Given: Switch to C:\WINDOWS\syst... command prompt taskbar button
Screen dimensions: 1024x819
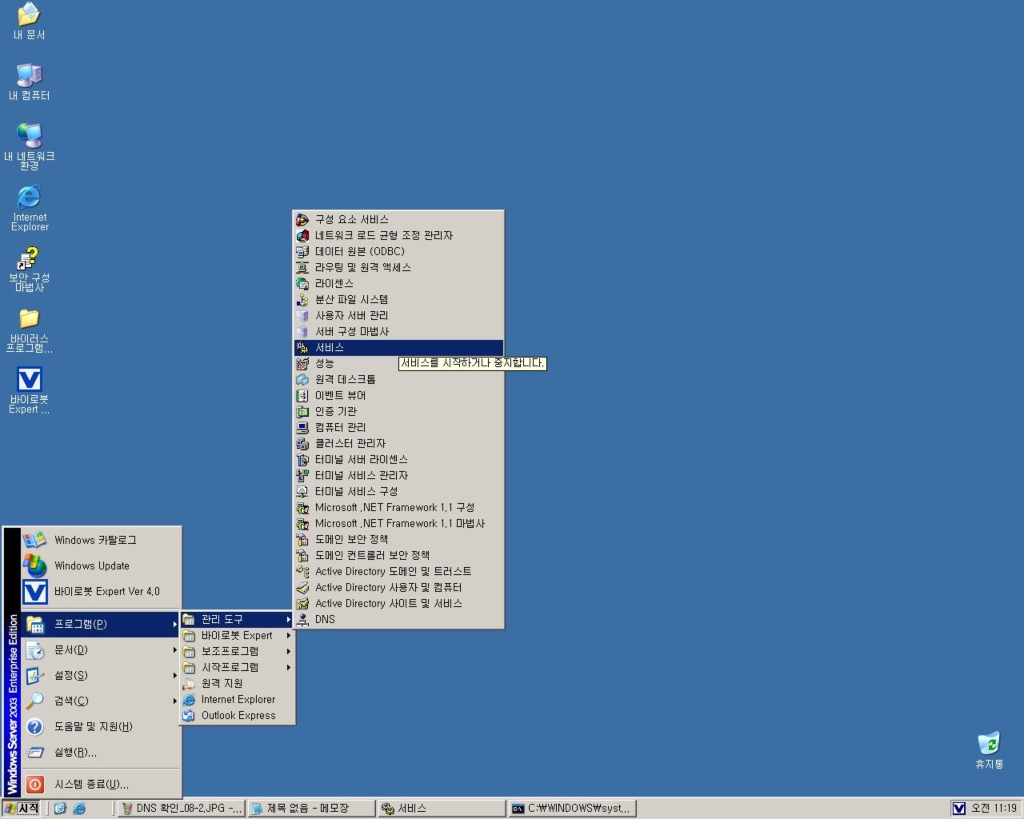Looking at the screenshot, I should (x=572, y=809).
